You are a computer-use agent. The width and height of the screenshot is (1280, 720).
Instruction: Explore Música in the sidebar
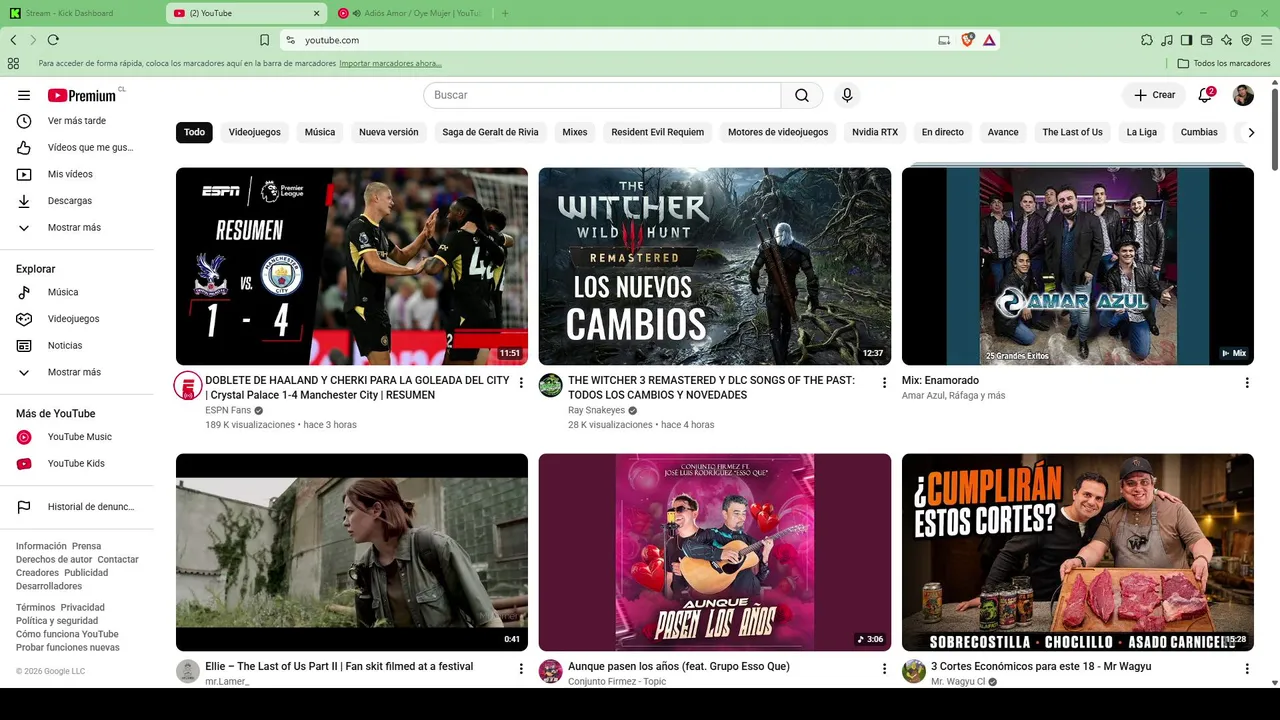pos(78,292)
